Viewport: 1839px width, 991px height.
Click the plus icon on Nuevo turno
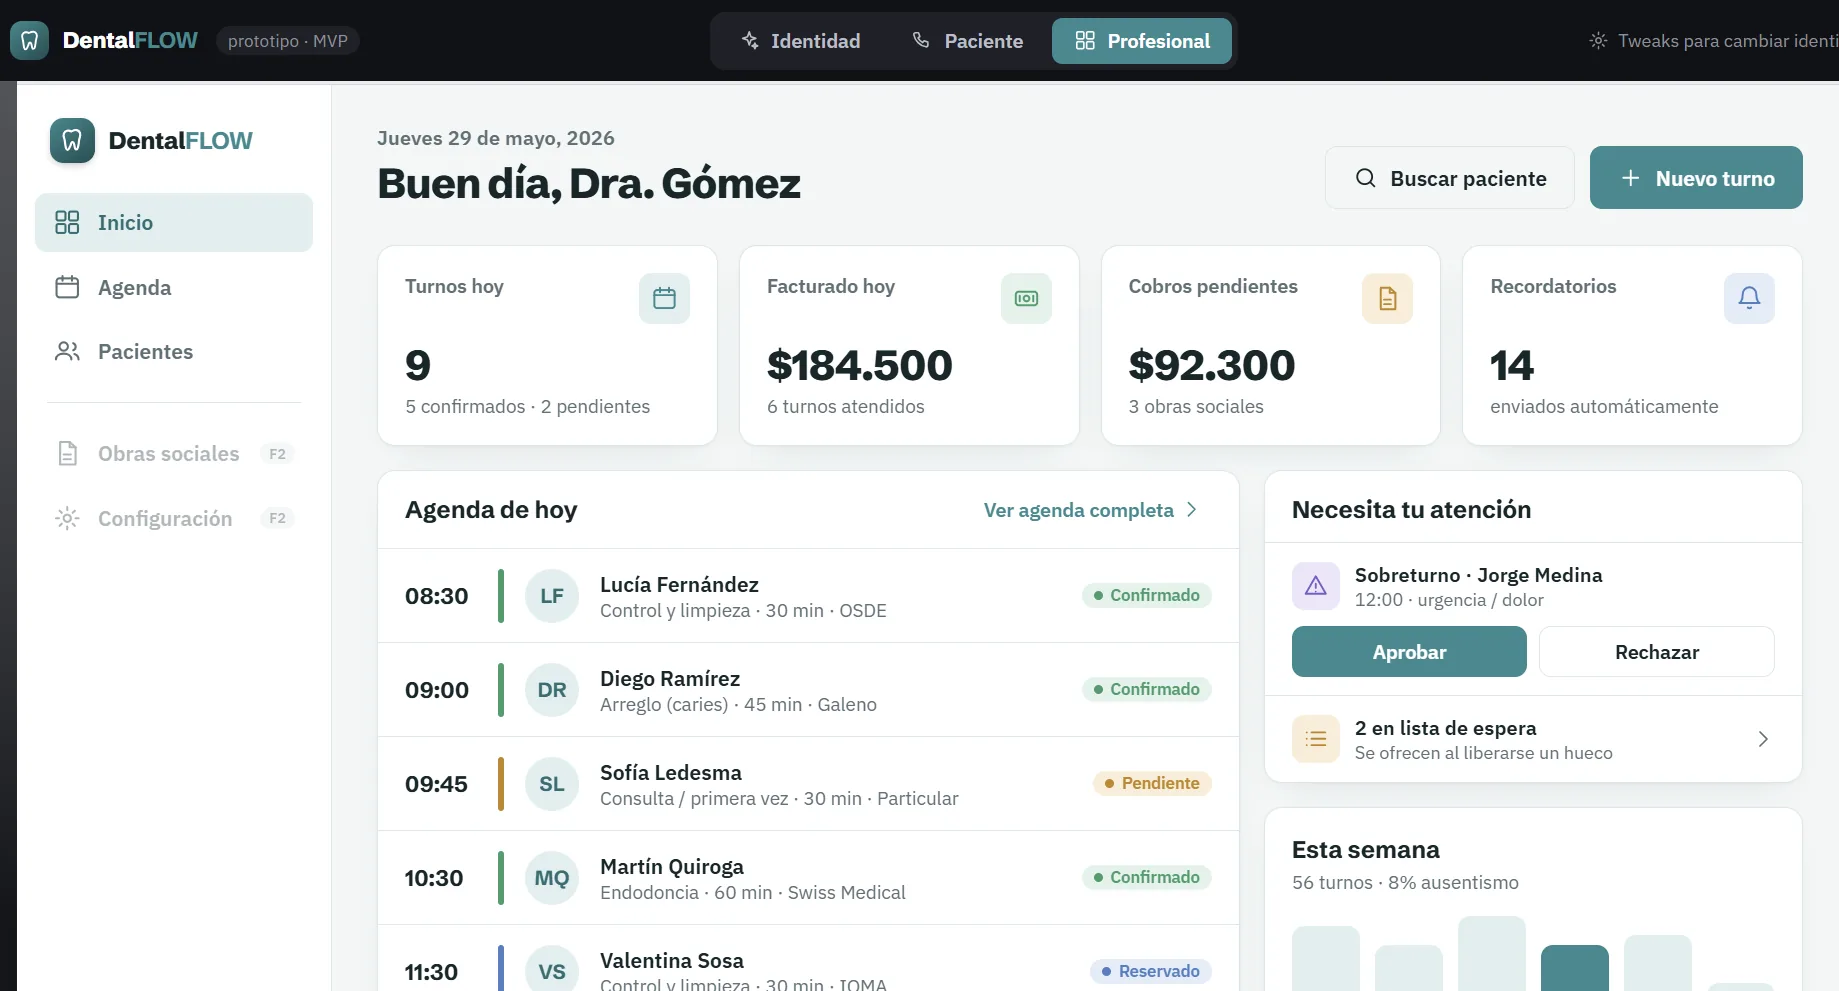1630,178
